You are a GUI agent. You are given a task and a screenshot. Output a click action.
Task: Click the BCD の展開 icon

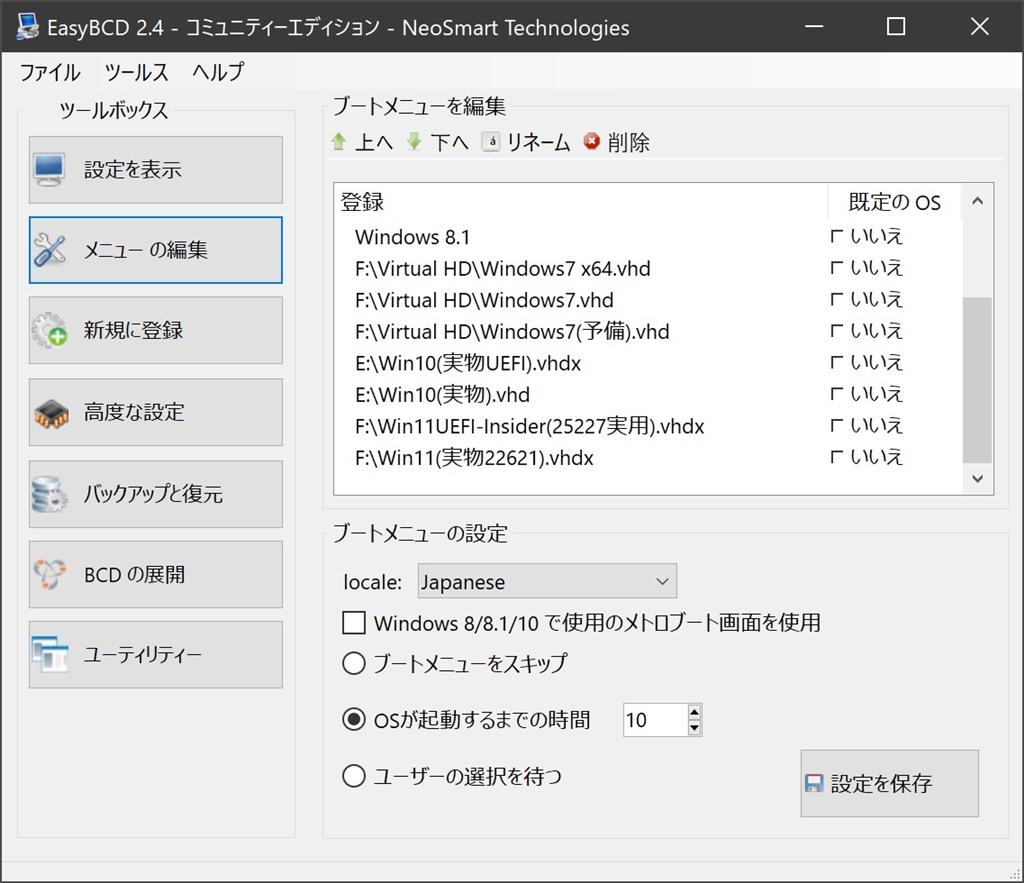tap(50, 575)
